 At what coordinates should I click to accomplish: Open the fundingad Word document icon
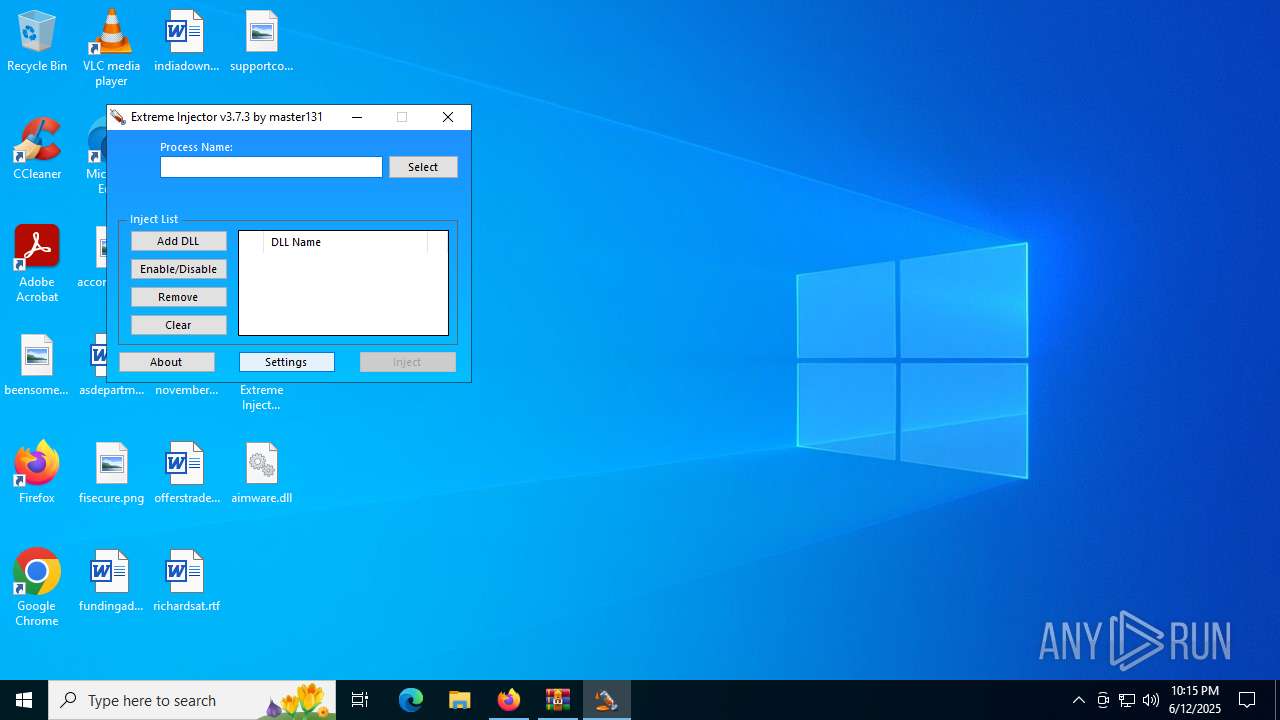[x=111, y=580]
